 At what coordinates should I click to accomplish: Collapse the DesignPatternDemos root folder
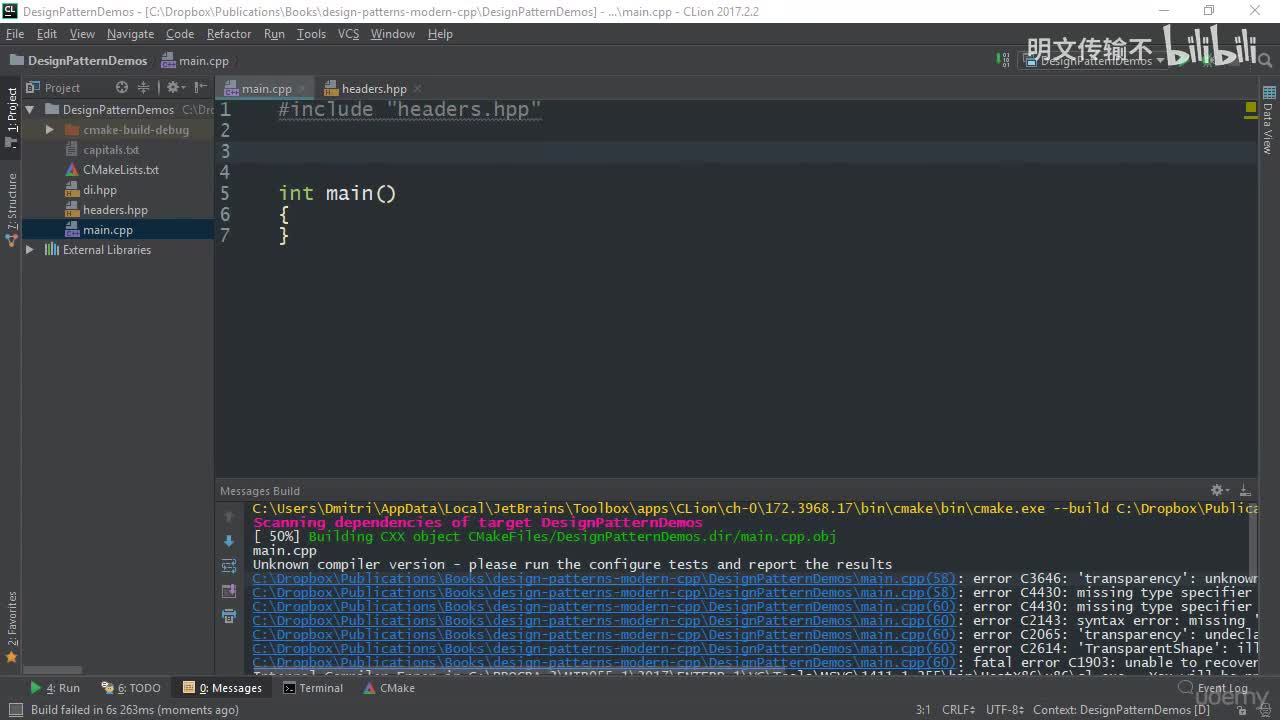(30, 110)
